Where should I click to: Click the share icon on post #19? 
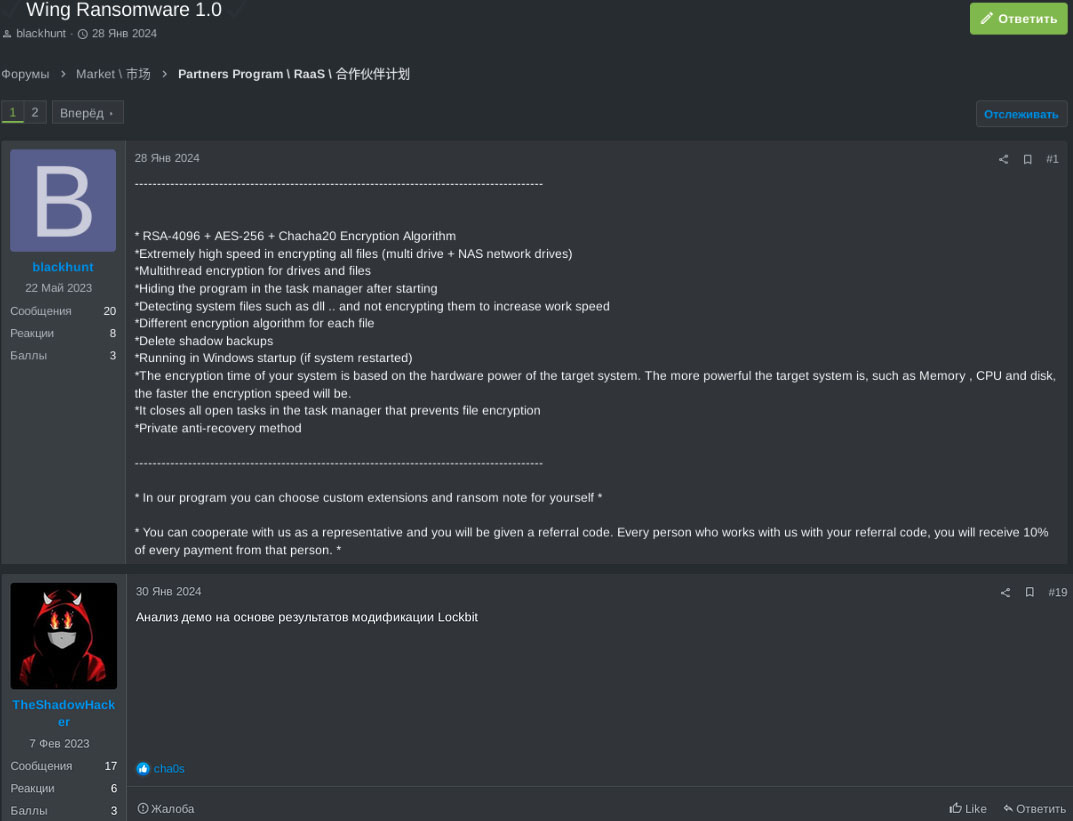click(1005, 593)
